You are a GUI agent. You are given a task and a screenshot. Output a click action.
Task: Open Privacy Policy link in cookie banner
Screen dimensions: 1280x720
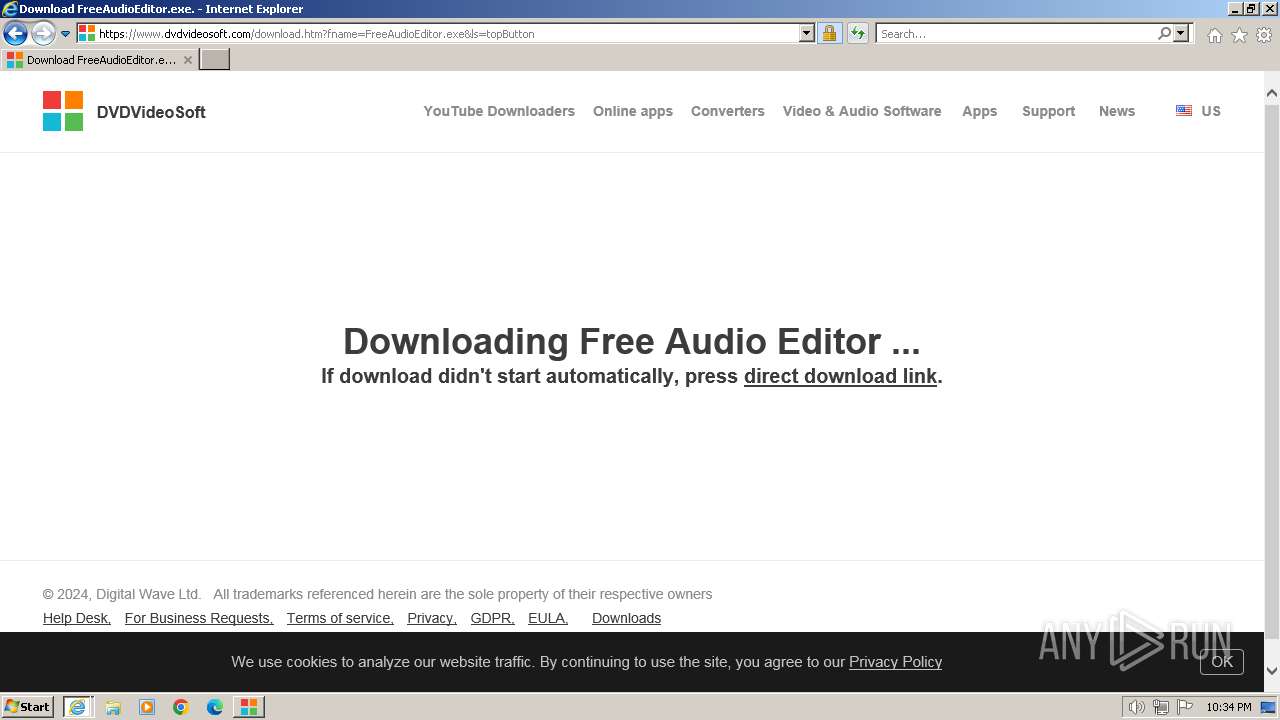[x=896, y=662]
